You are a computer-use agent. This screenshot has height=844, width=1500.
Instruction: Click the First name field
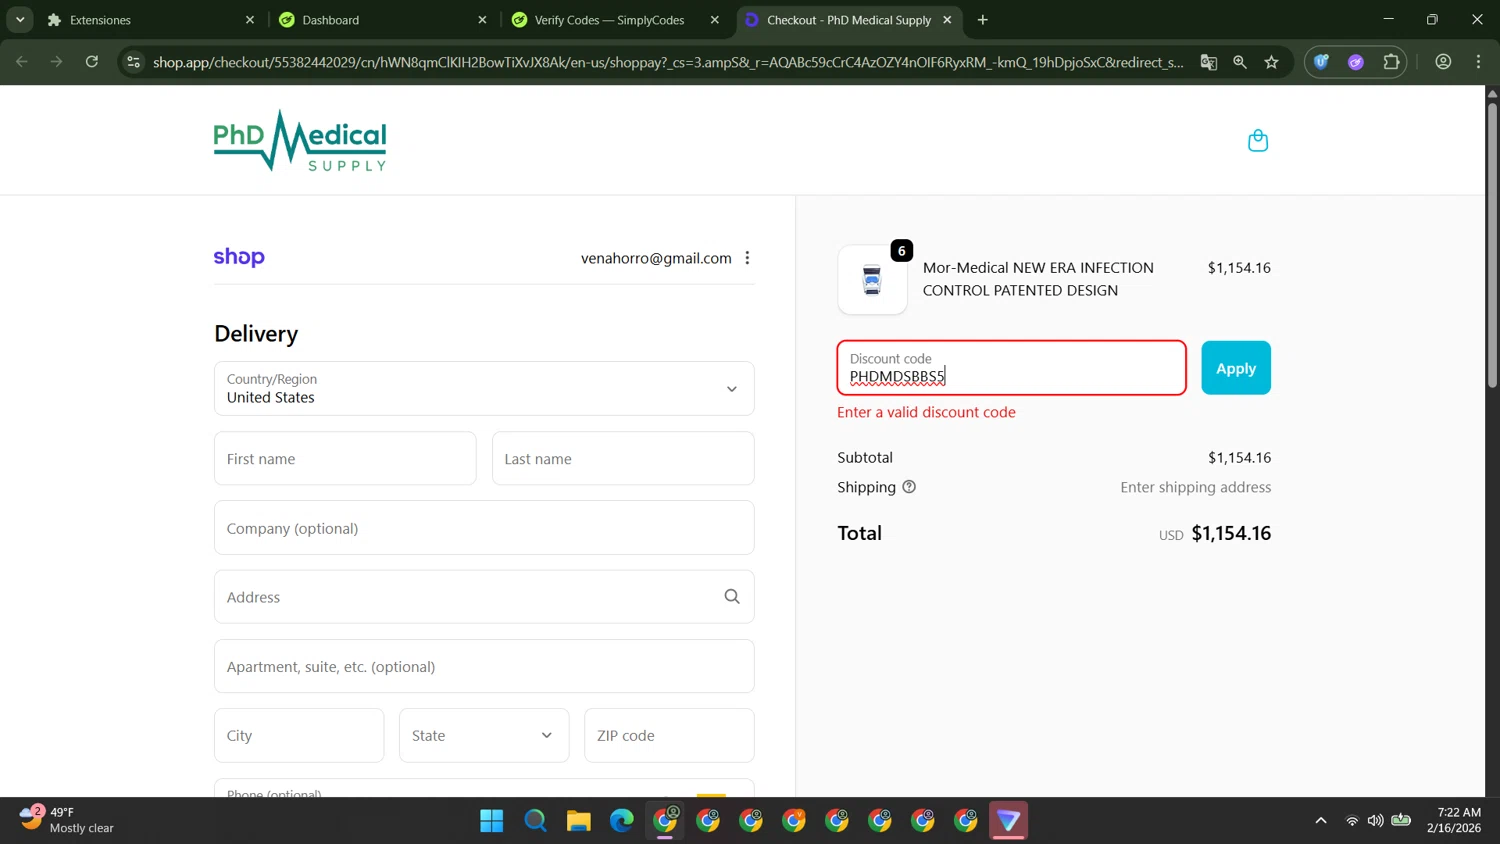pos(345,459)
